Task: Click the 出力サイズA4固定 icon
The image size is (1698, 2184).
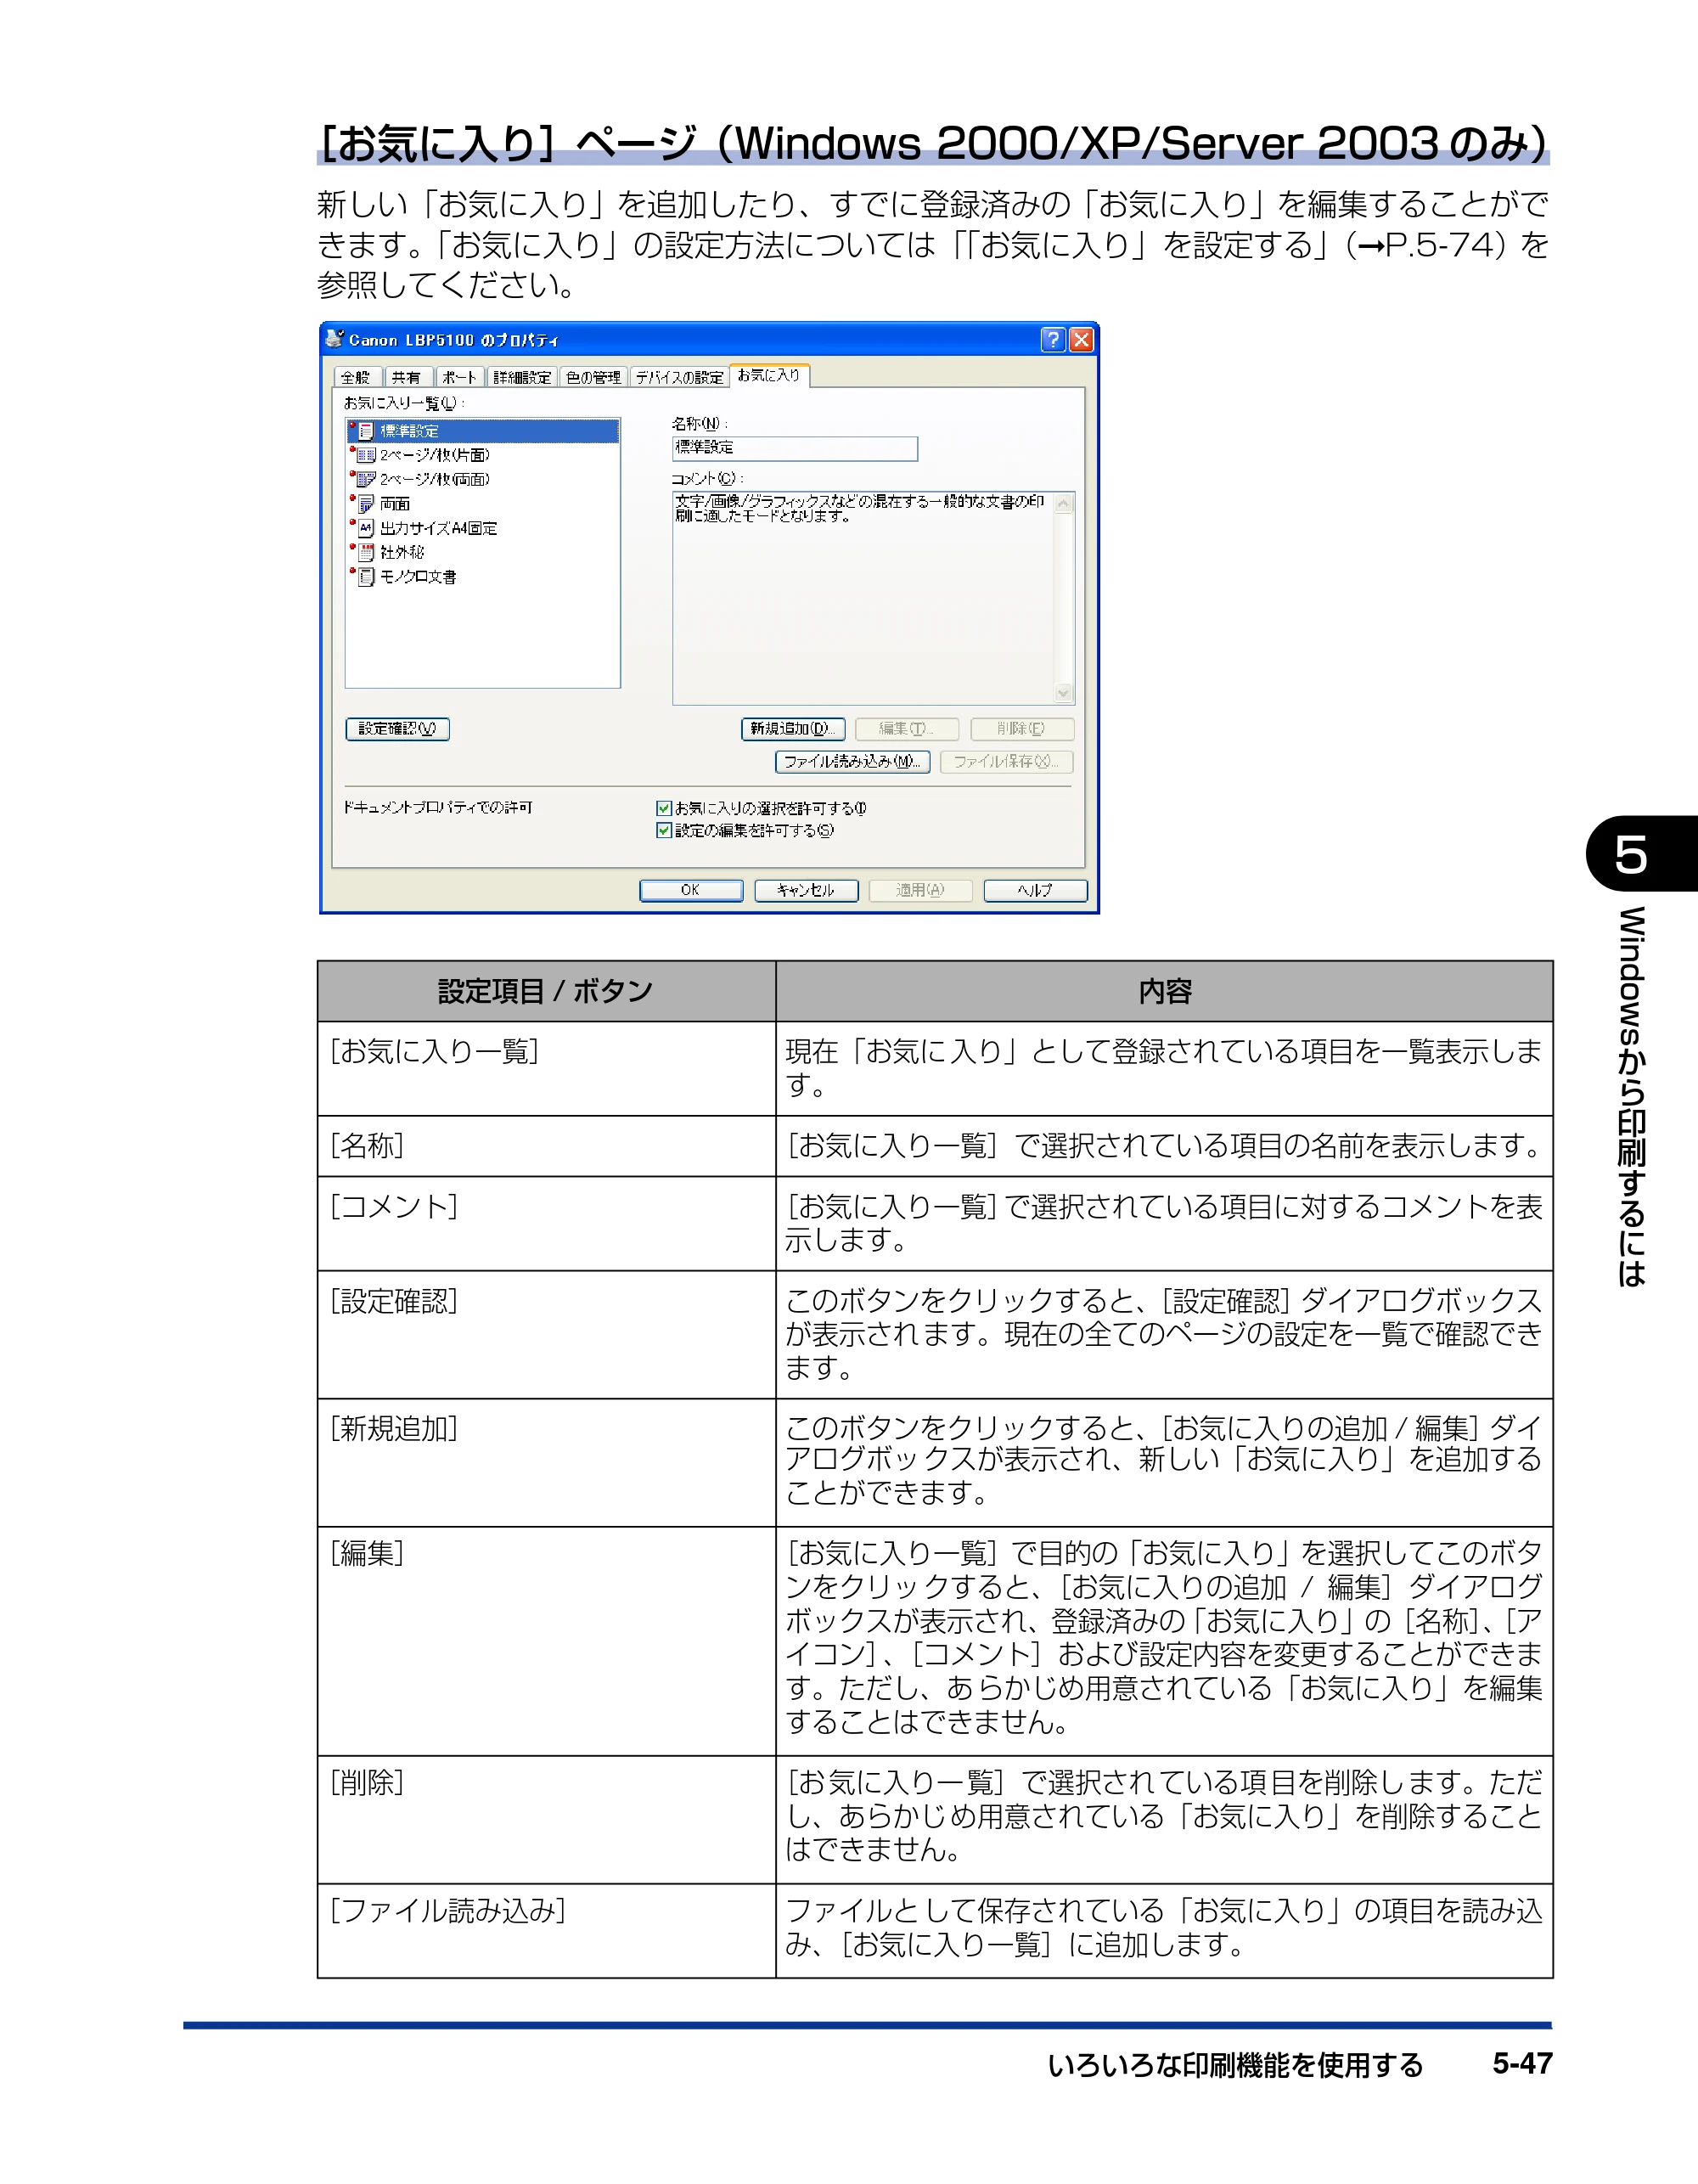Action: click(364, 528)
